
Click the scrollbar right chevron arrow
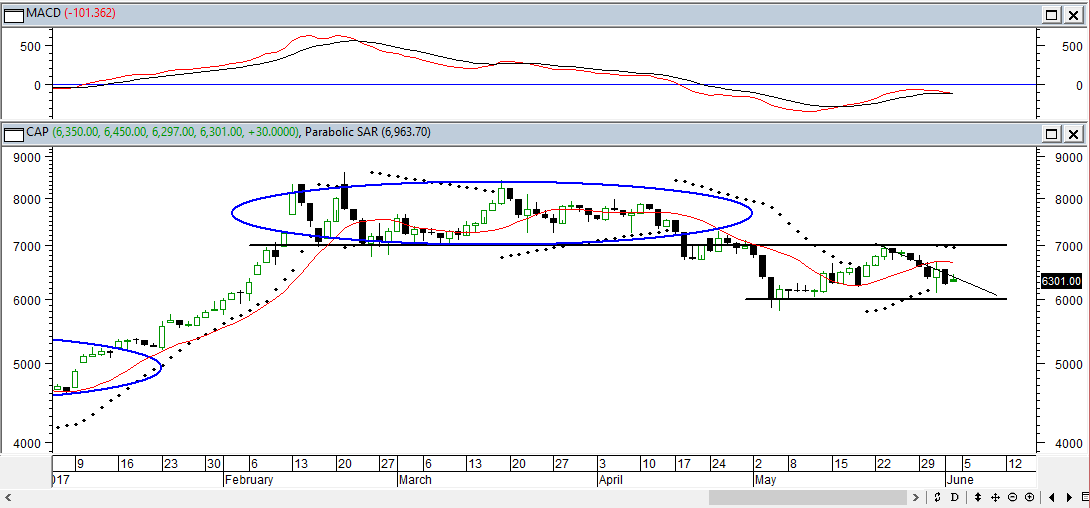click(x=917, y=498)
